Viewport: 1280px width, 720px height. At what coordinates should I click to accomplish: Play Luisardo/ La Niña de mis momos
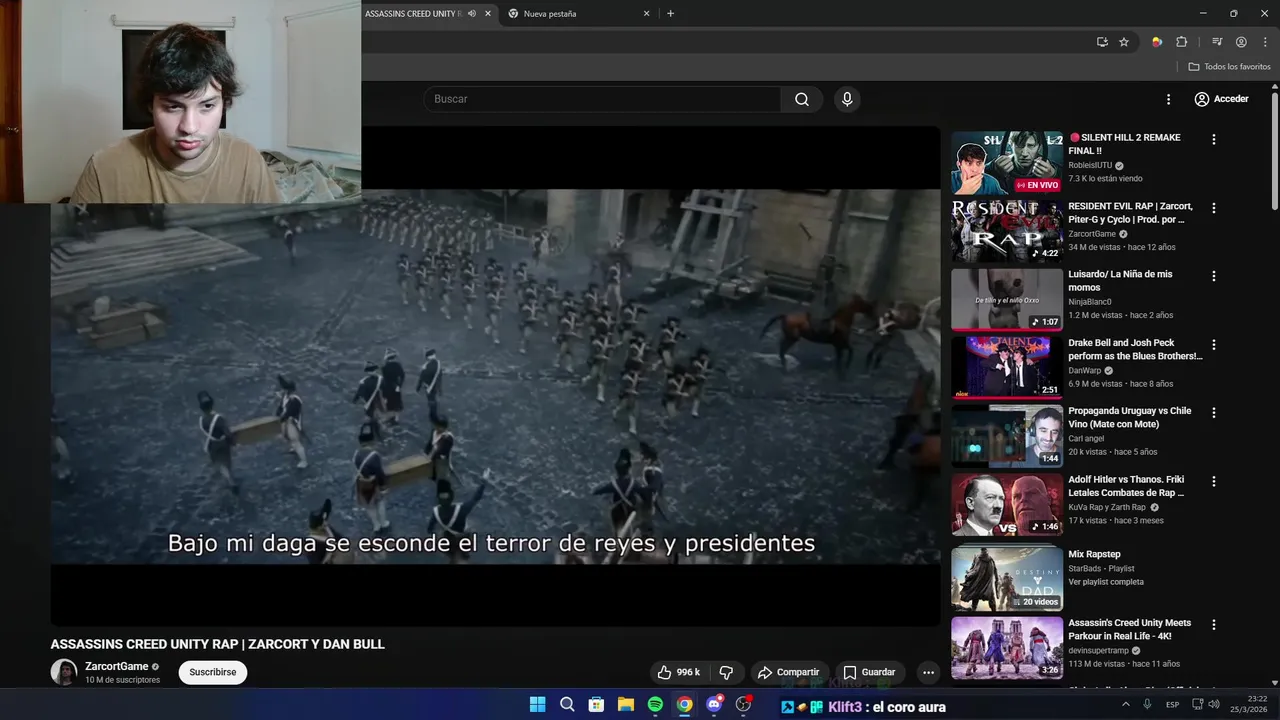point(1007,299)
